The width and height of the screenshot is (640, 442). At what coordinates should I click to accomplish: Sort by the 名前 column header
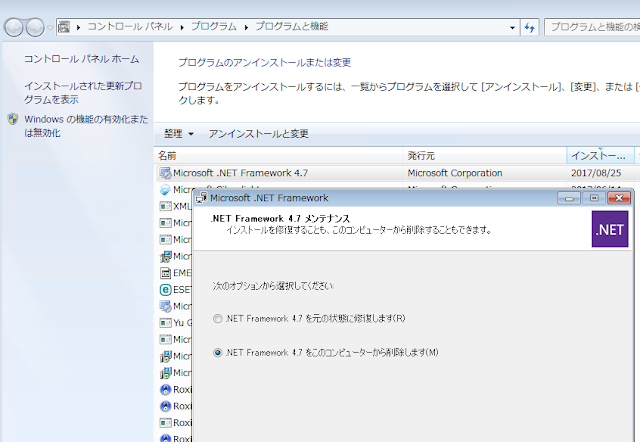point(279,155)
